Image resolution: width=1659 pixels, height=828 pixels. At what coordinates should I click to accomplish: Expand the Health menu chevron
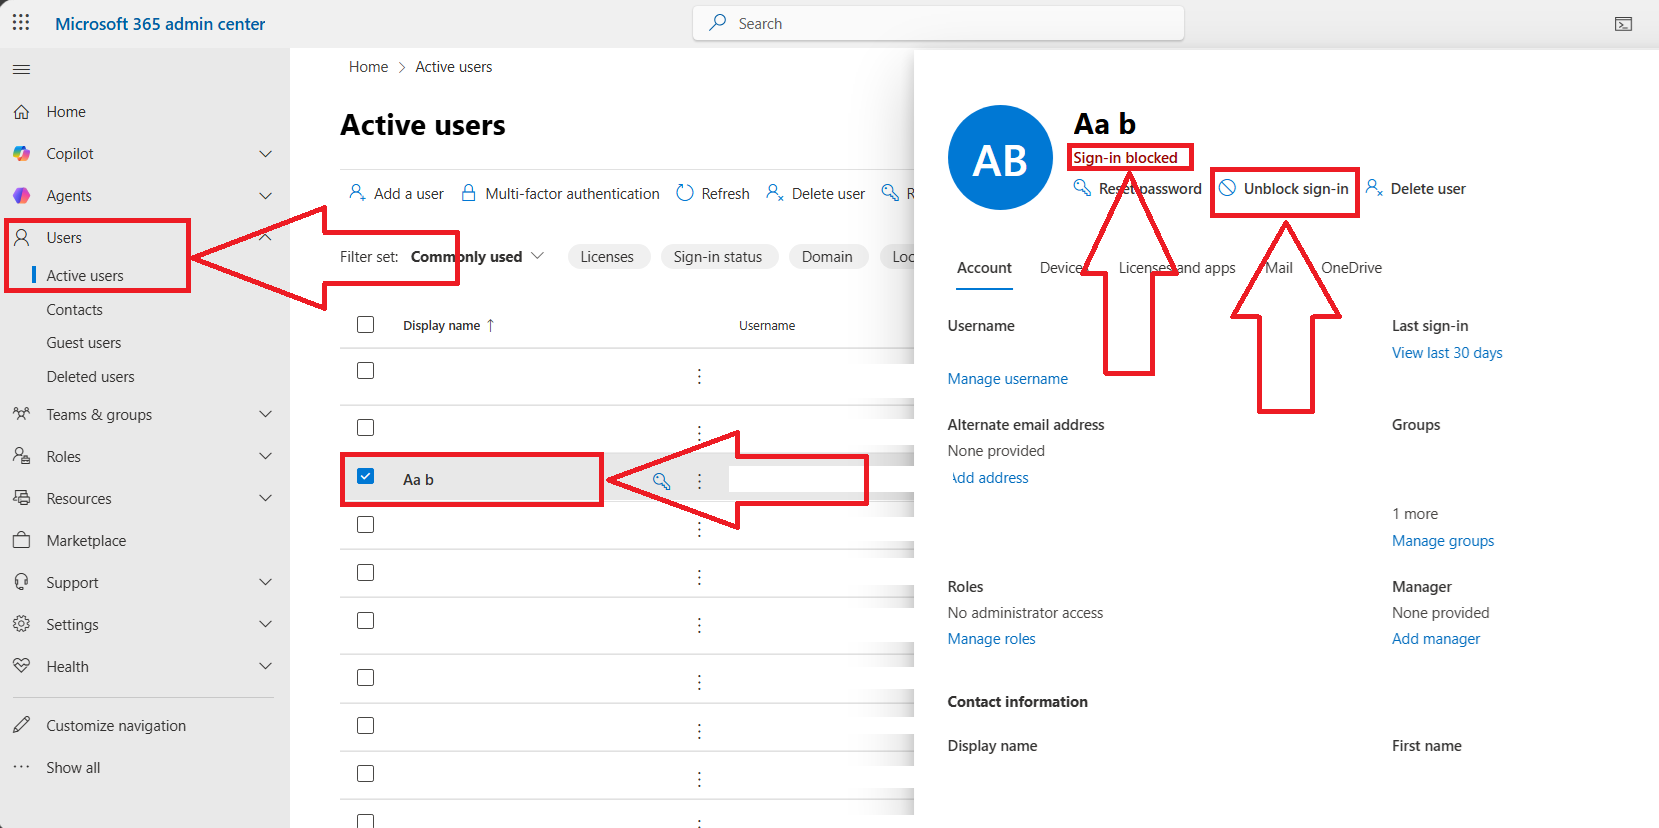click(265, 666)
